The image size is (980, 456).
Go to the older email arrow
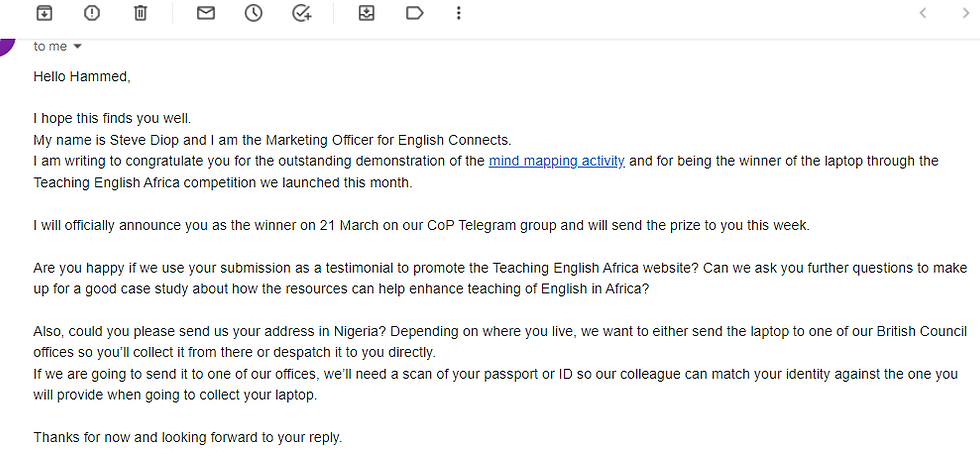point(961,13)
